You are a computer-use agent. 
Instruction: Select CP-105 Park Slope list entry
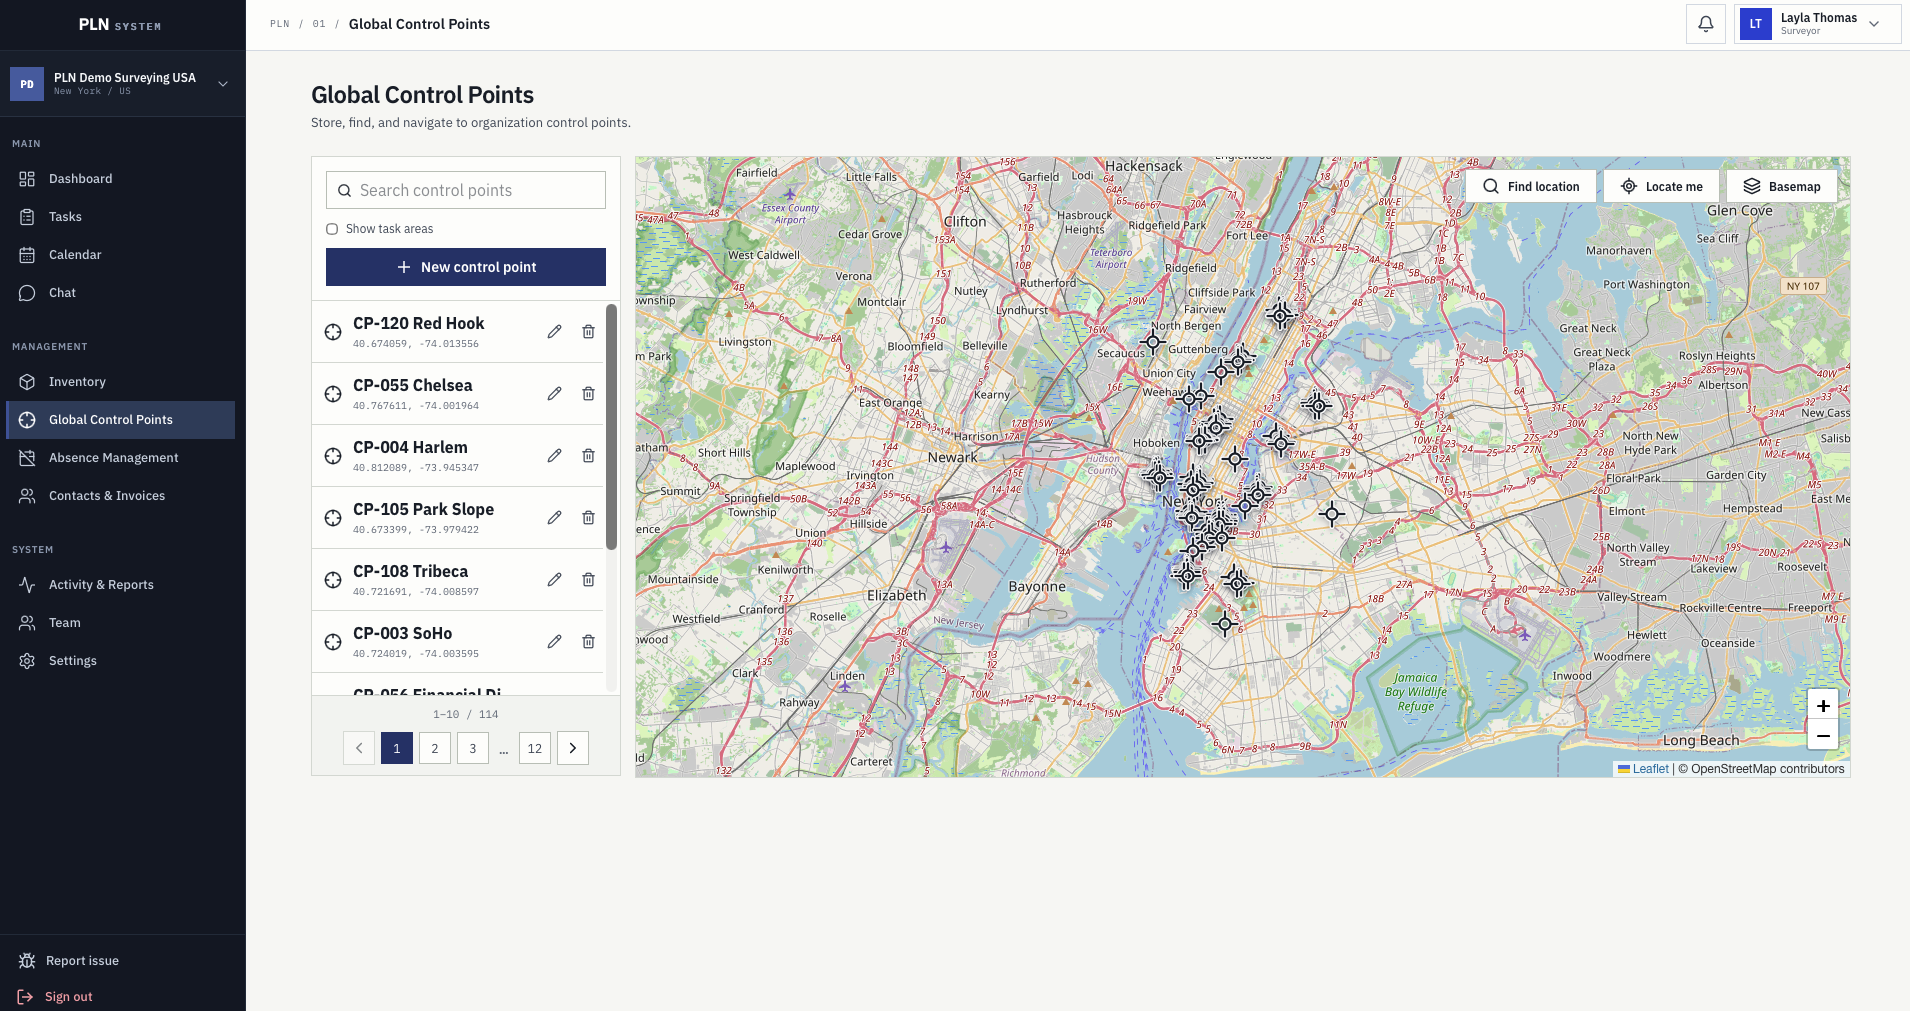pos(457,518)
